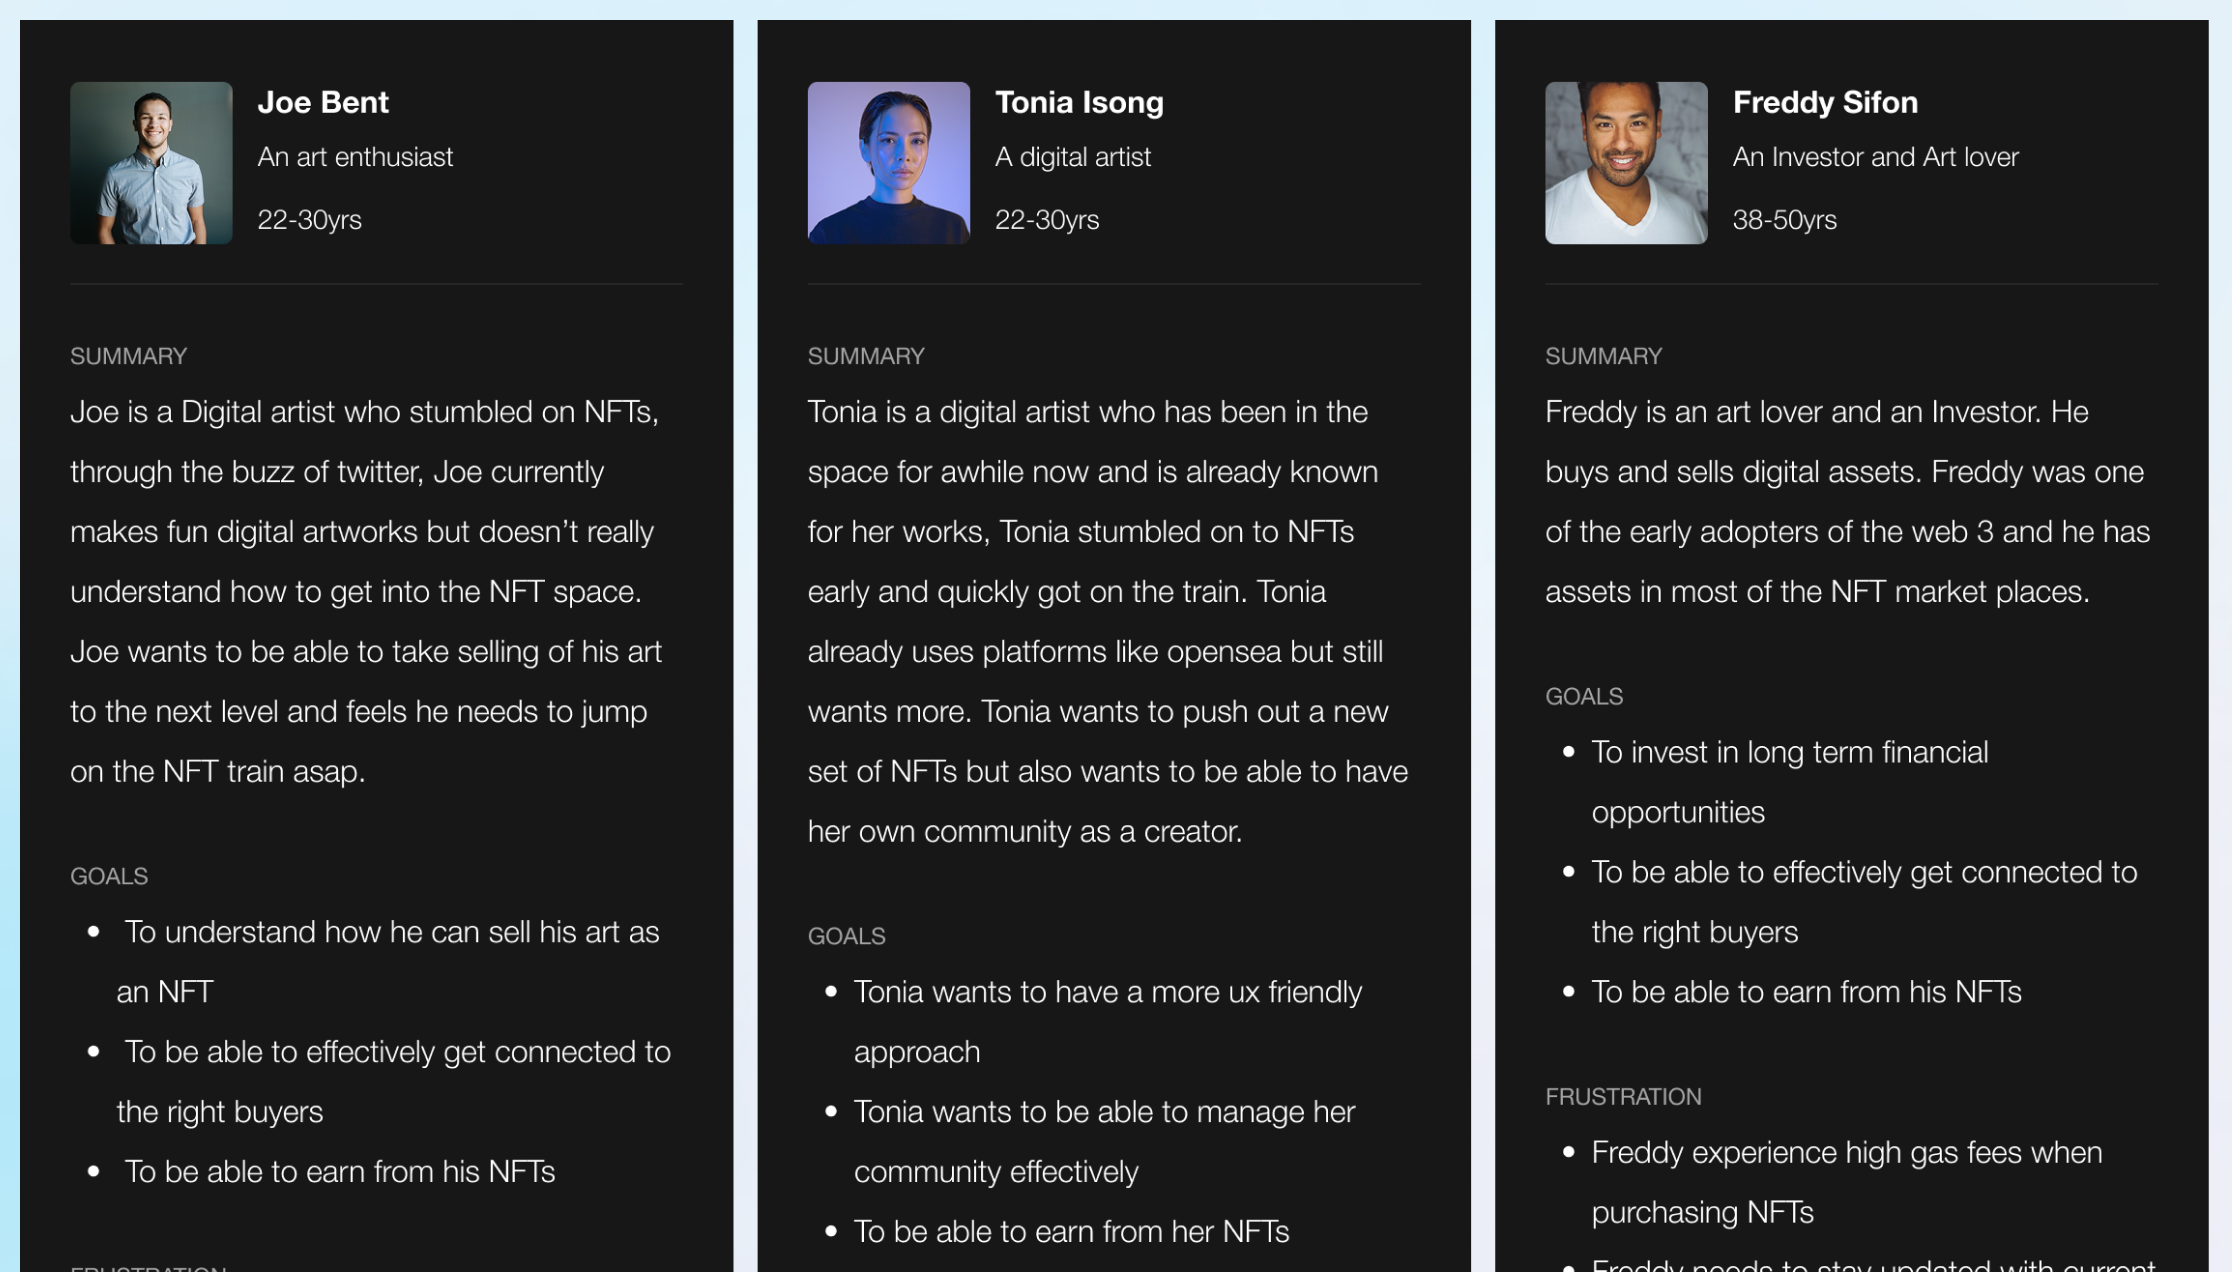Image resolution: width=2232 pixels, height=1272 pixels.
Task: Select the age label 38-50yrs
Action: click(x=1785, y=219)
